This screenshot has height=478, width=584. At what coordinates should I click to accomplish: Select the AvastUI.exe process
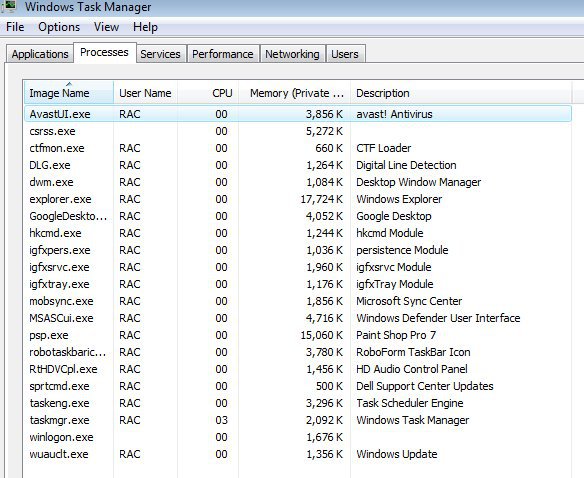coord(298,114)
